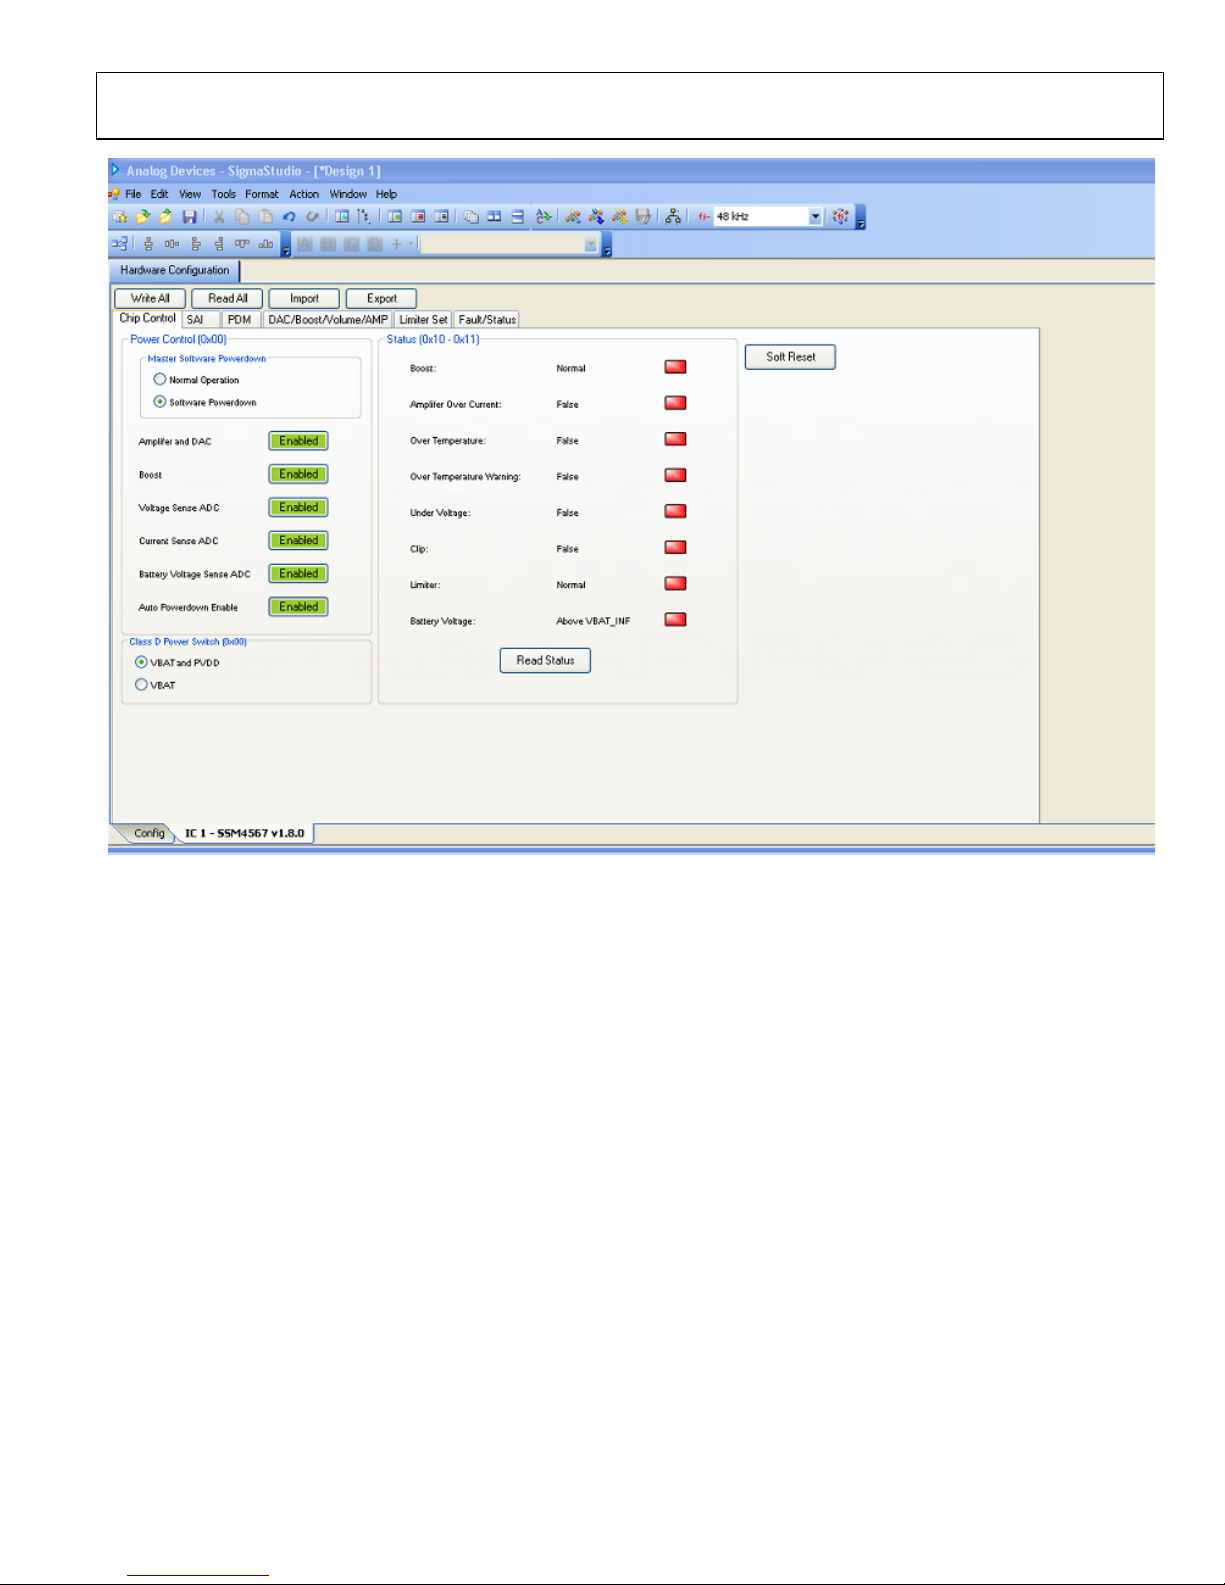Click the Redo arrow icon
Image resolution: width=1225 pixels, height=1585 pixels.
pyautogui.click(x=312, y=217)
